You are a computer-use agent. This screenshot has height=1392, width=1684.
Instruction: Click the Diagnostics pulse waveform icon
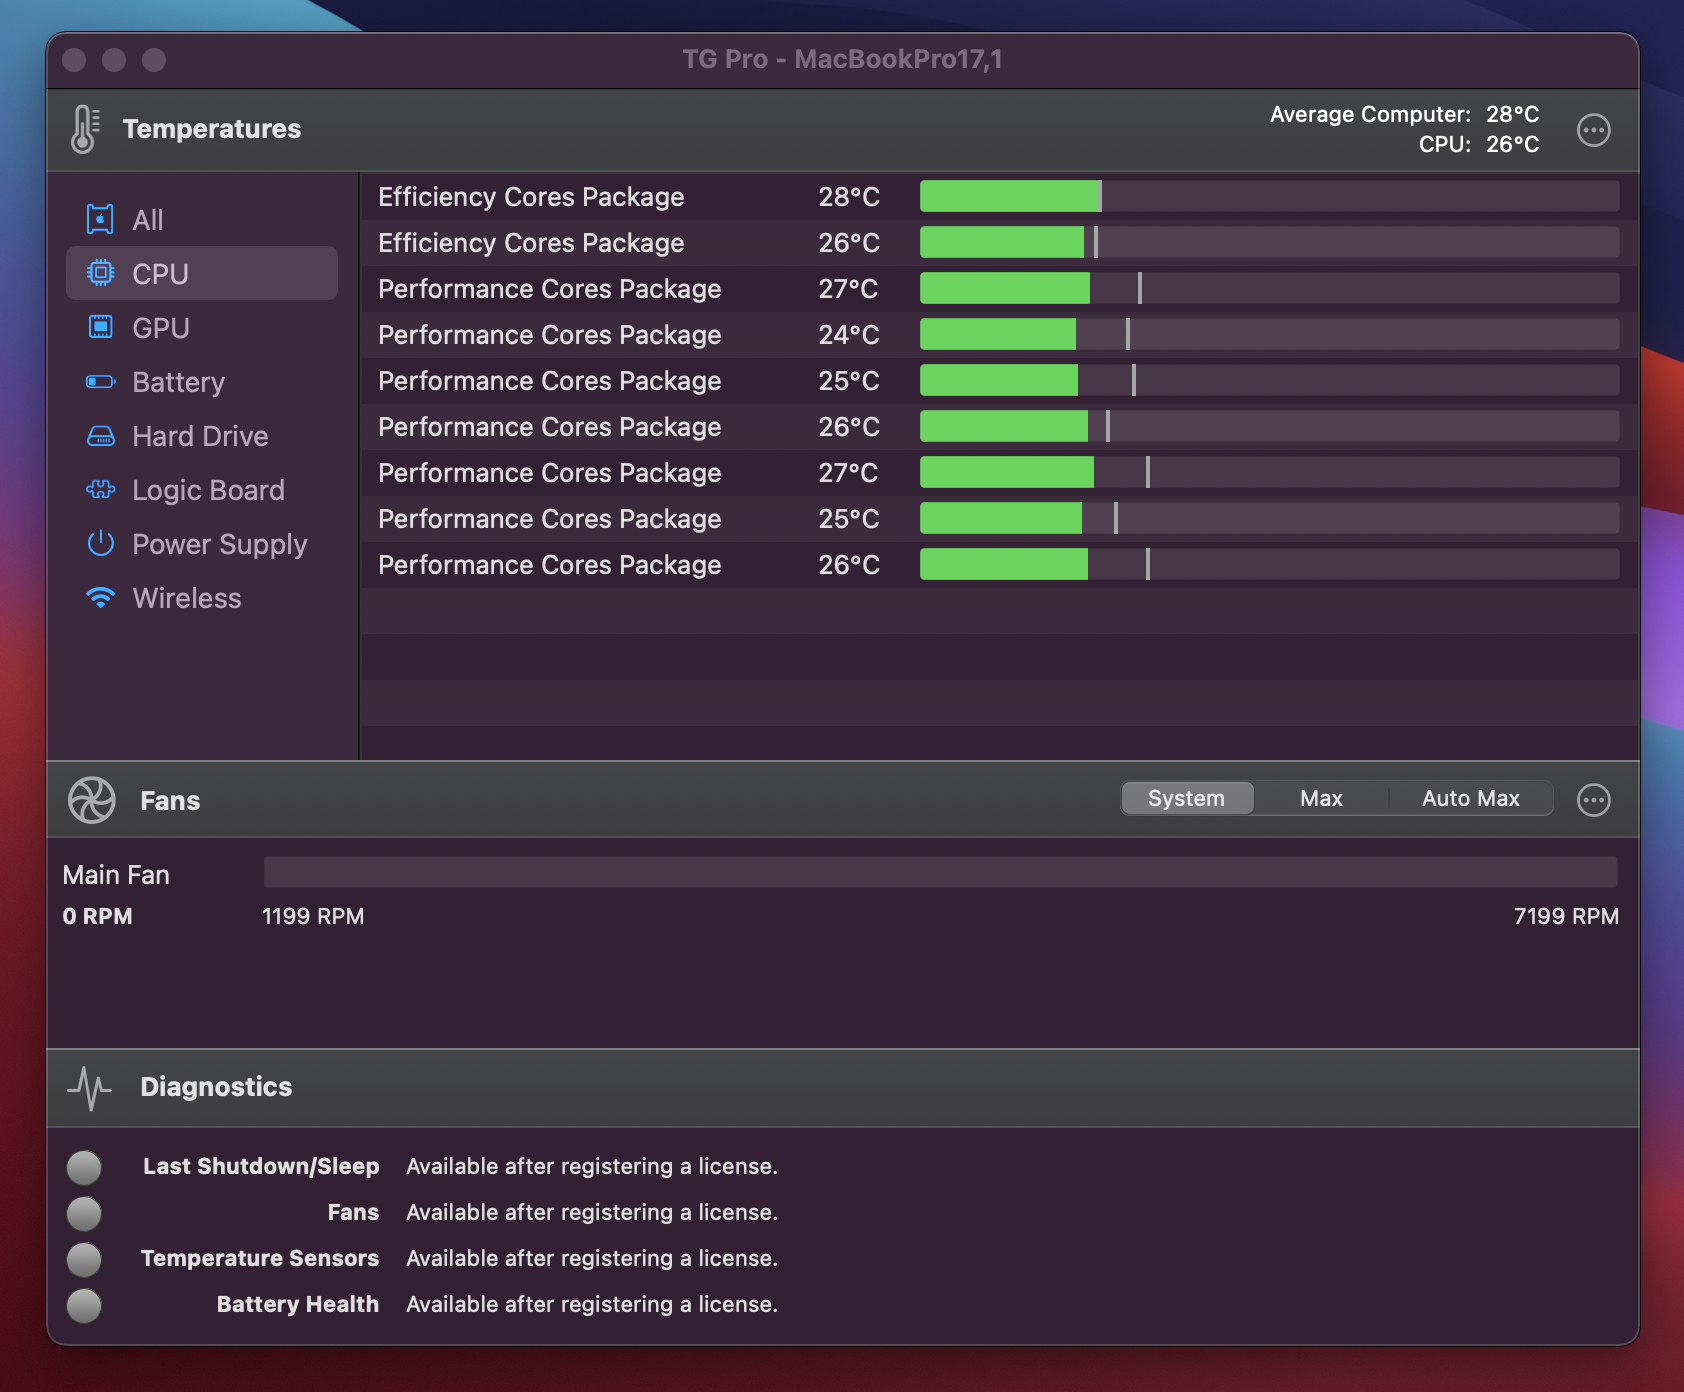click(x=89, y=1088)
